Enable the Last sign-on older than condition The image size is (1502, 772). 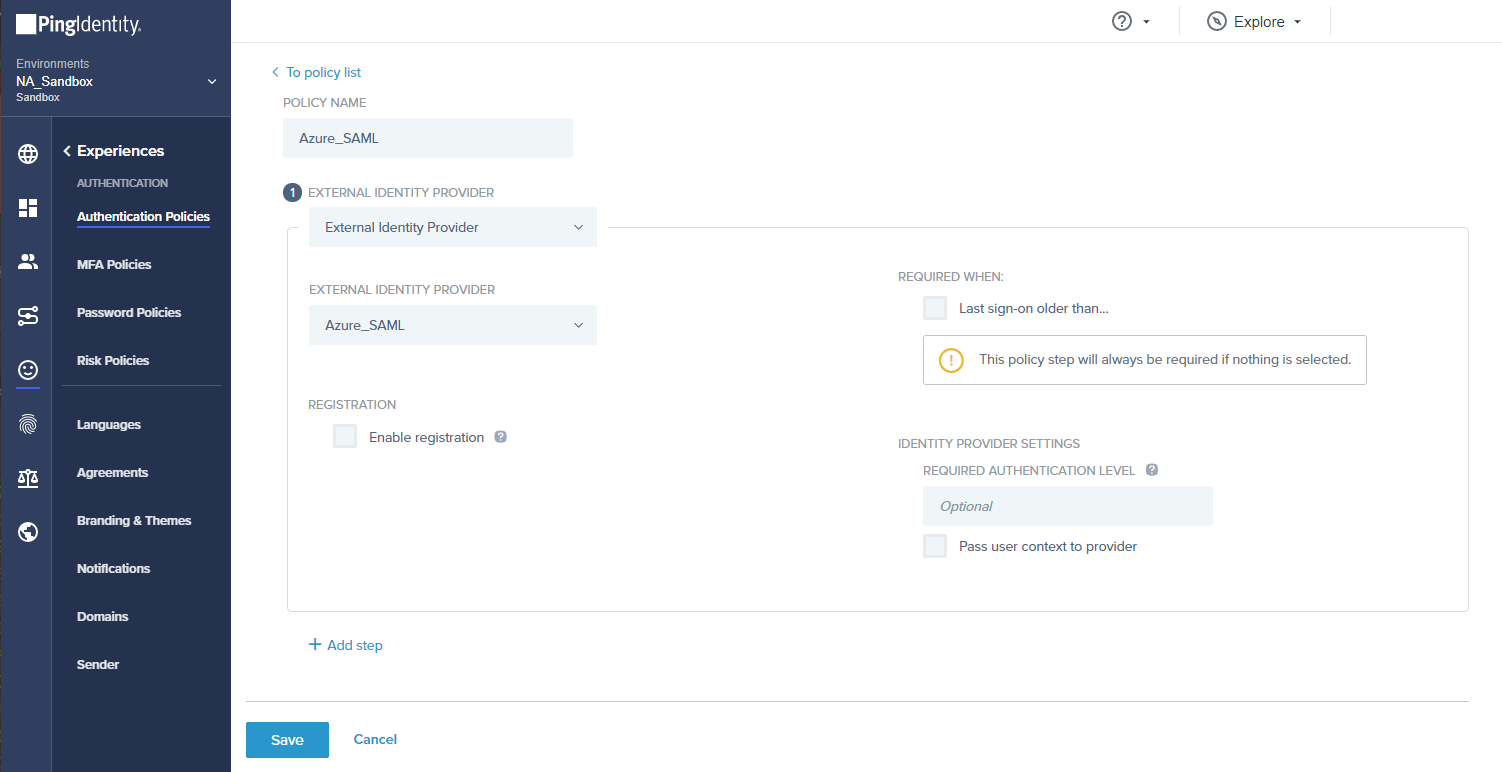pyautogui.click(x=934, y=307)
